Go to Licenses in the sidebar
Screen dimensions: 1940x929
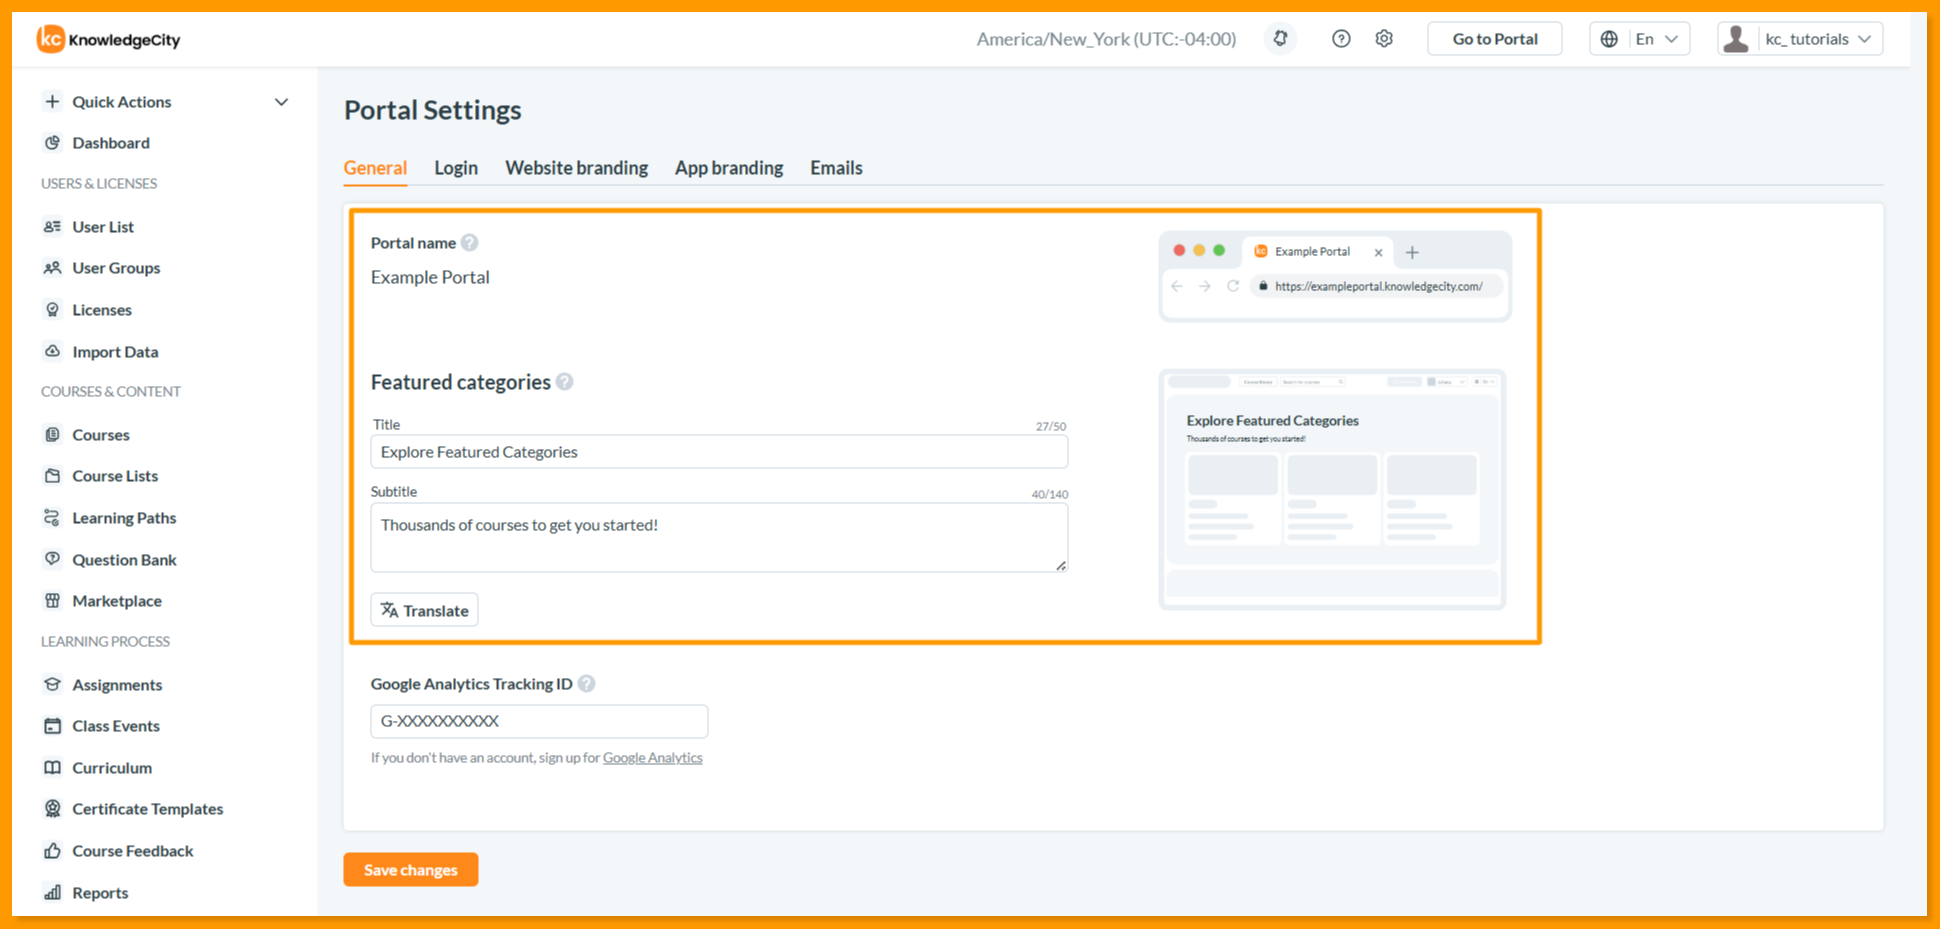(x=101, y=310)
